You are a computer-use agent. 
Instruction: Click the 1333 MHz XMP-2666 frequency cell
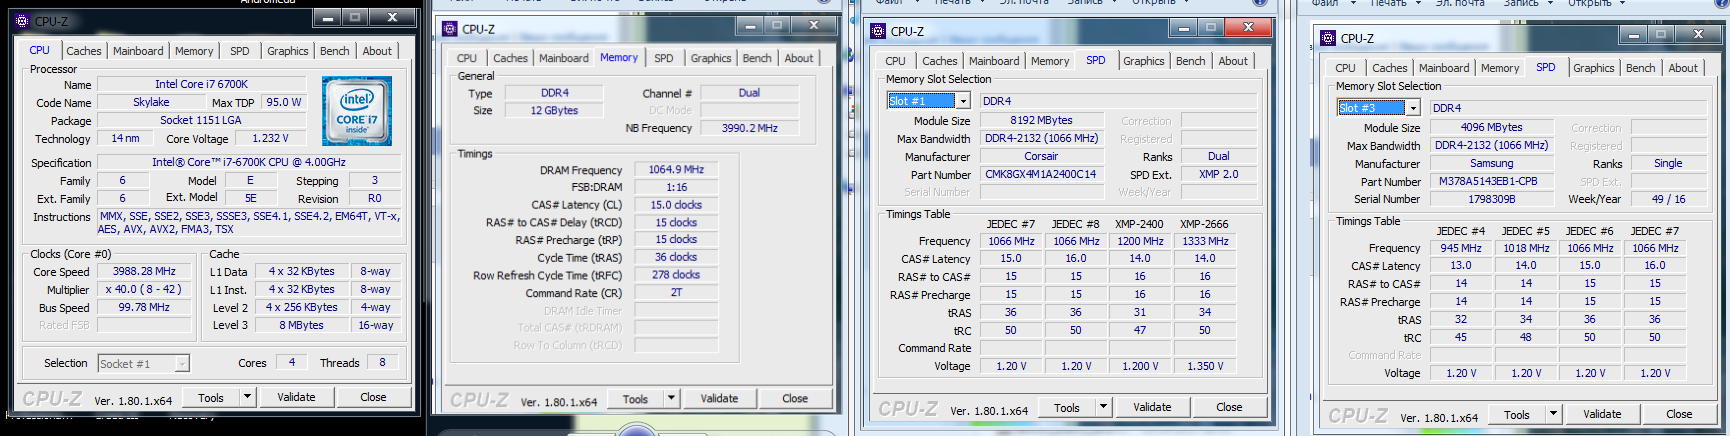(1205, 241)
